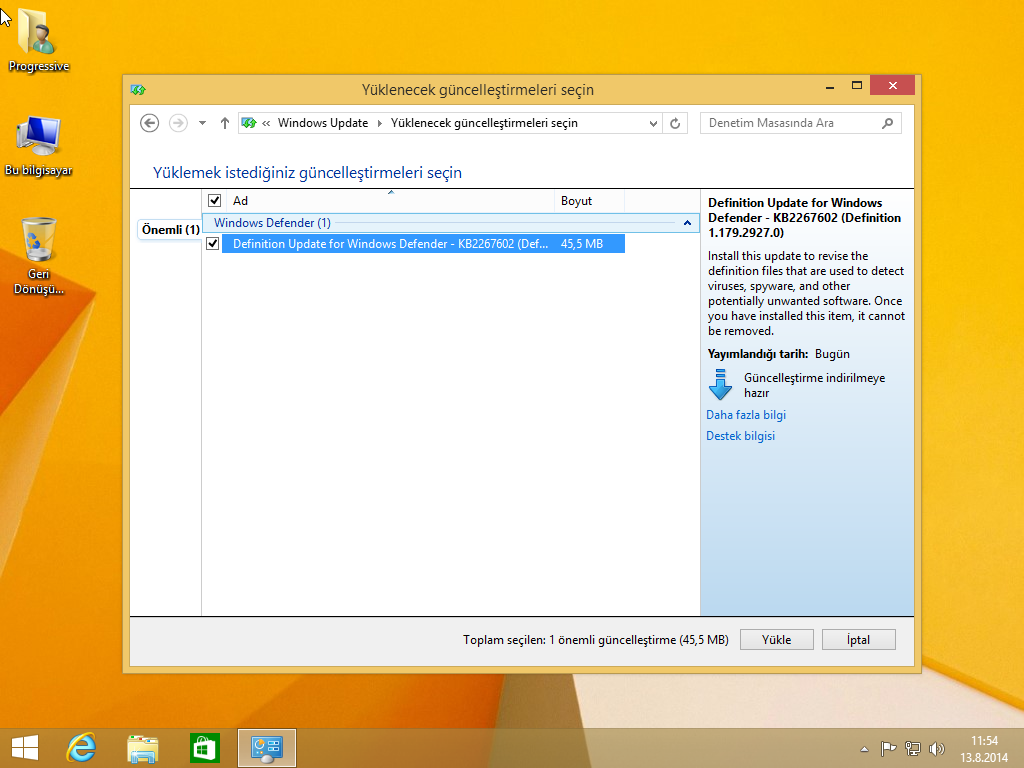Select the Önemli (1) tab

pyautogui.click(x=169, y=230)
